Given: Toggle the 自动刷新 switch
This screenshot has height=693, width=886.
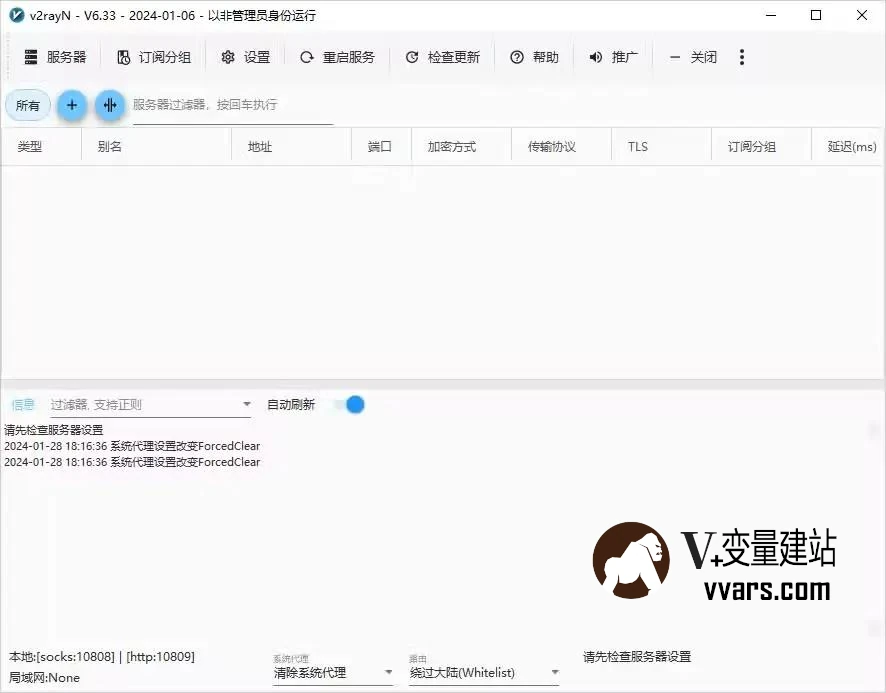Looking at the screenshot, I should [x=349, y=405].
